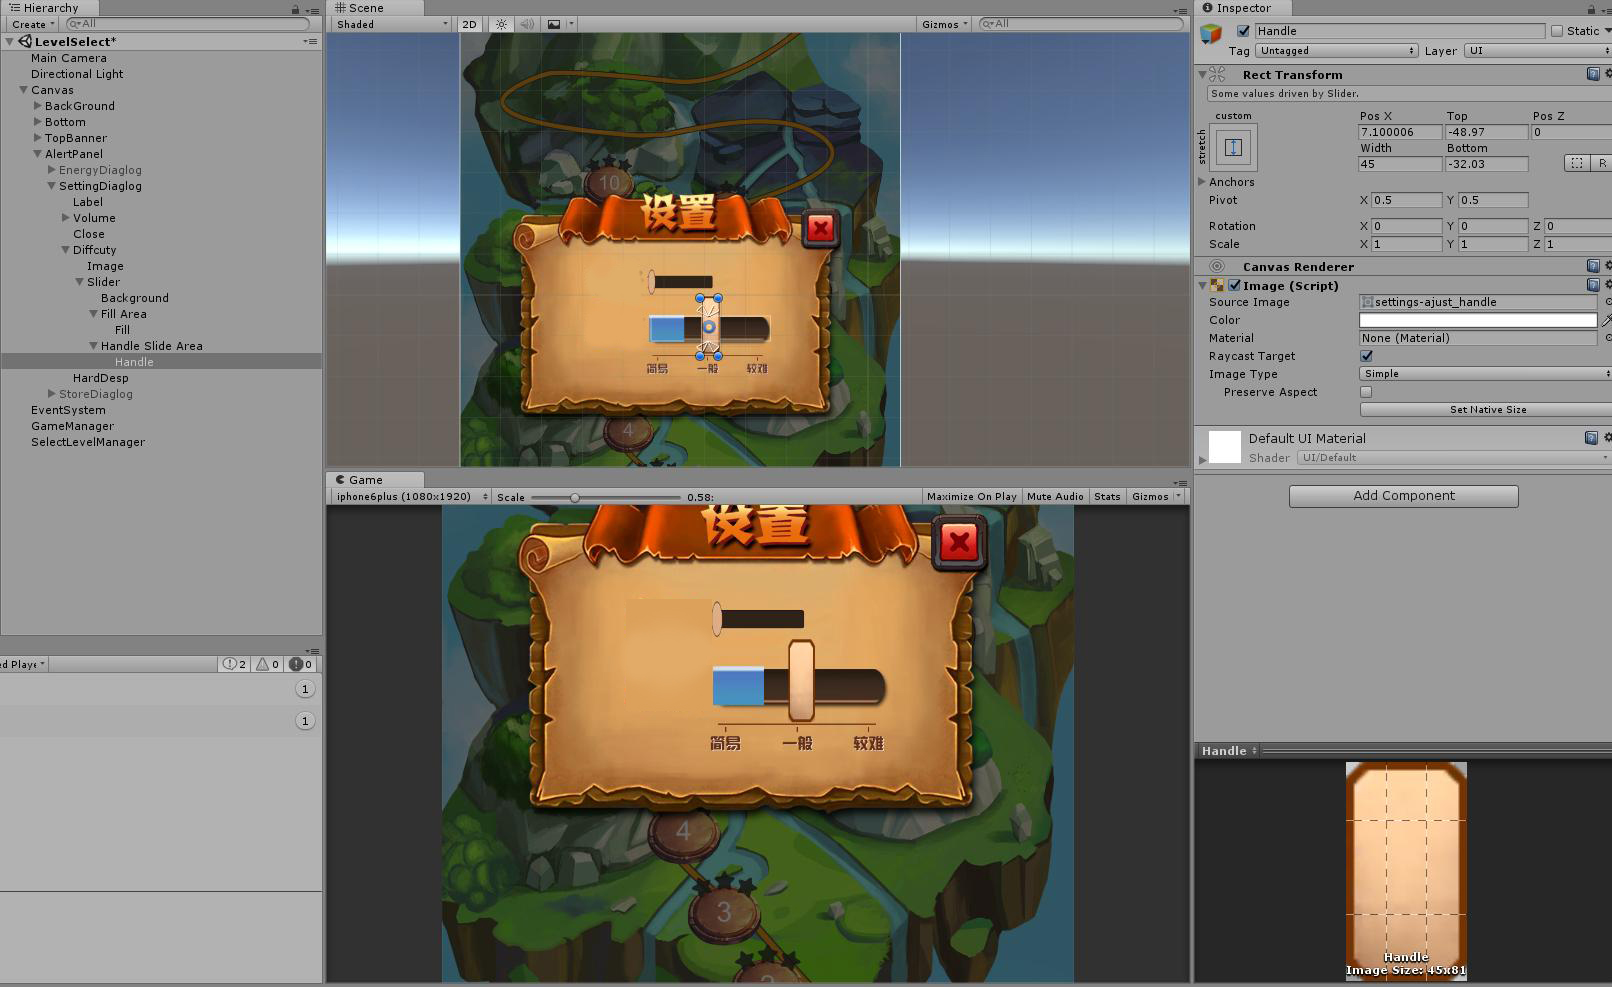Click the Add Component button
The height and width of the screenshot is (987, 1612).
[x=1403, y=496]
